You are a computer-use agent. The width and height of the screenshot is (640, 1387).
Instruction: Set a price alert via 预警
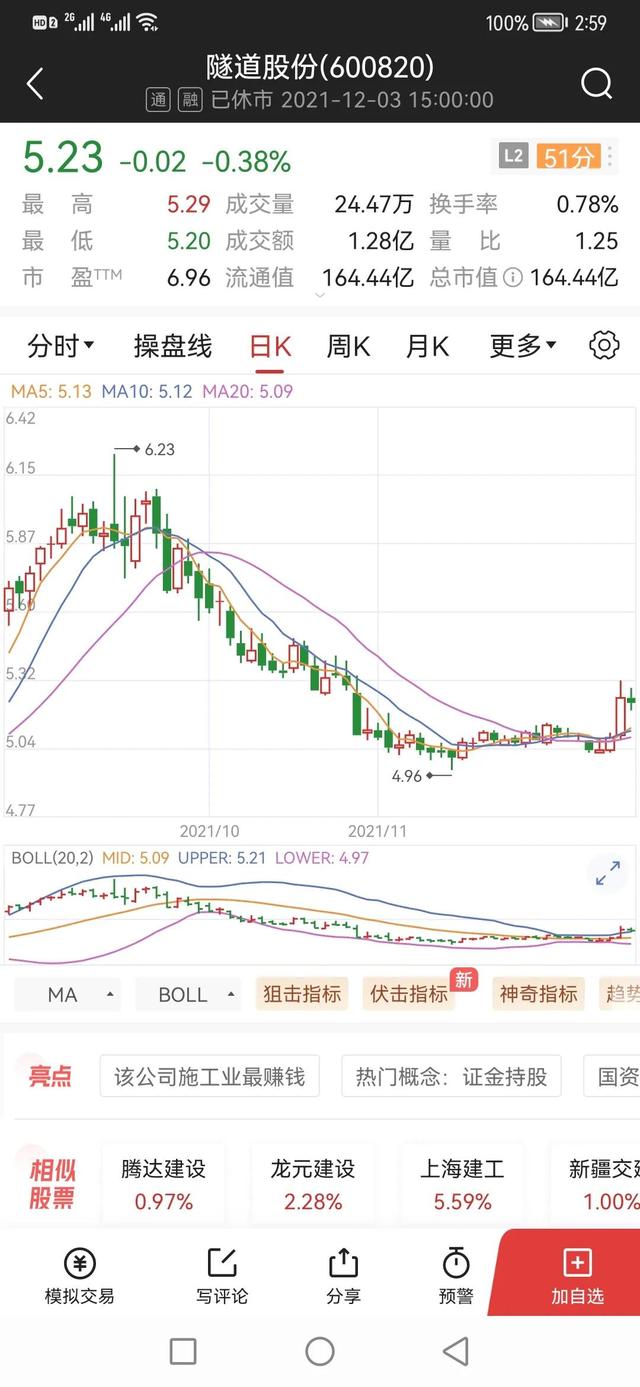456,1276
